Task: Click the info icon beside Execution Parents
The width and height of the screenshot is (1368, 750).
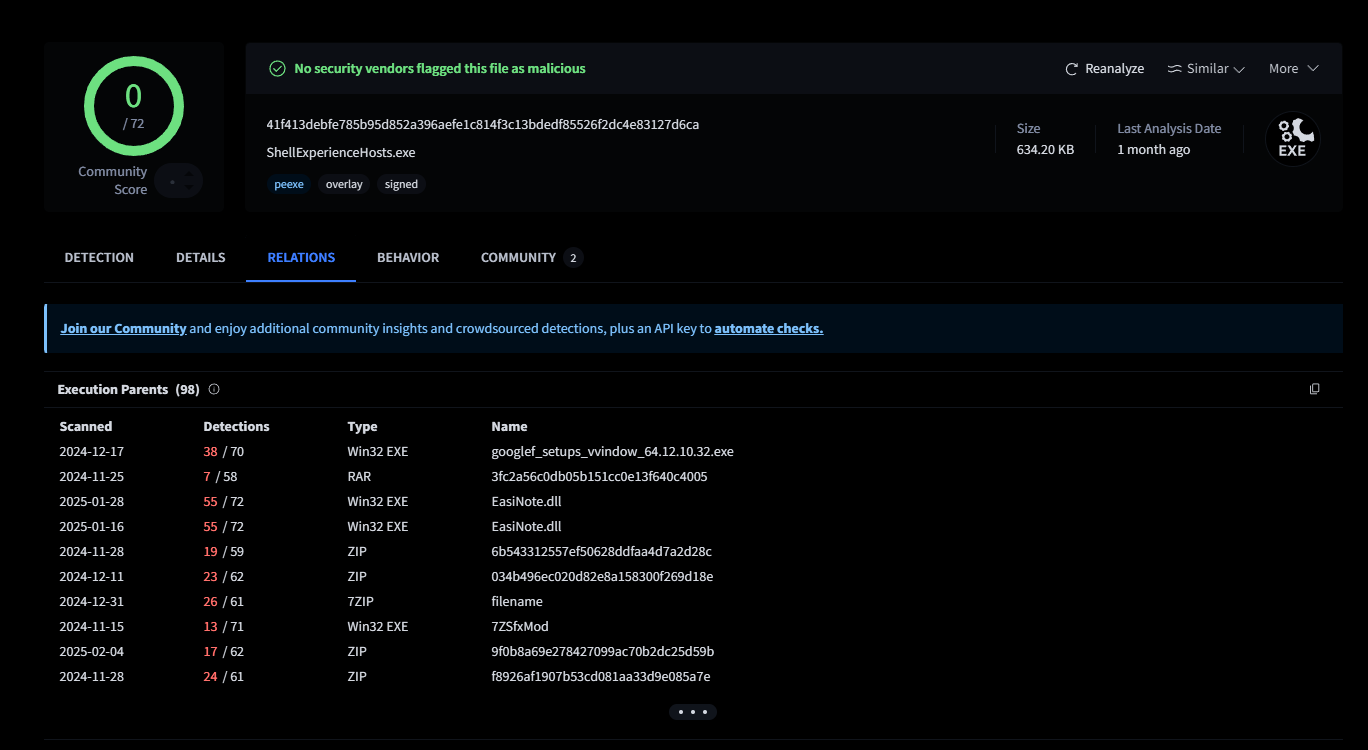Action: (214, 389)
